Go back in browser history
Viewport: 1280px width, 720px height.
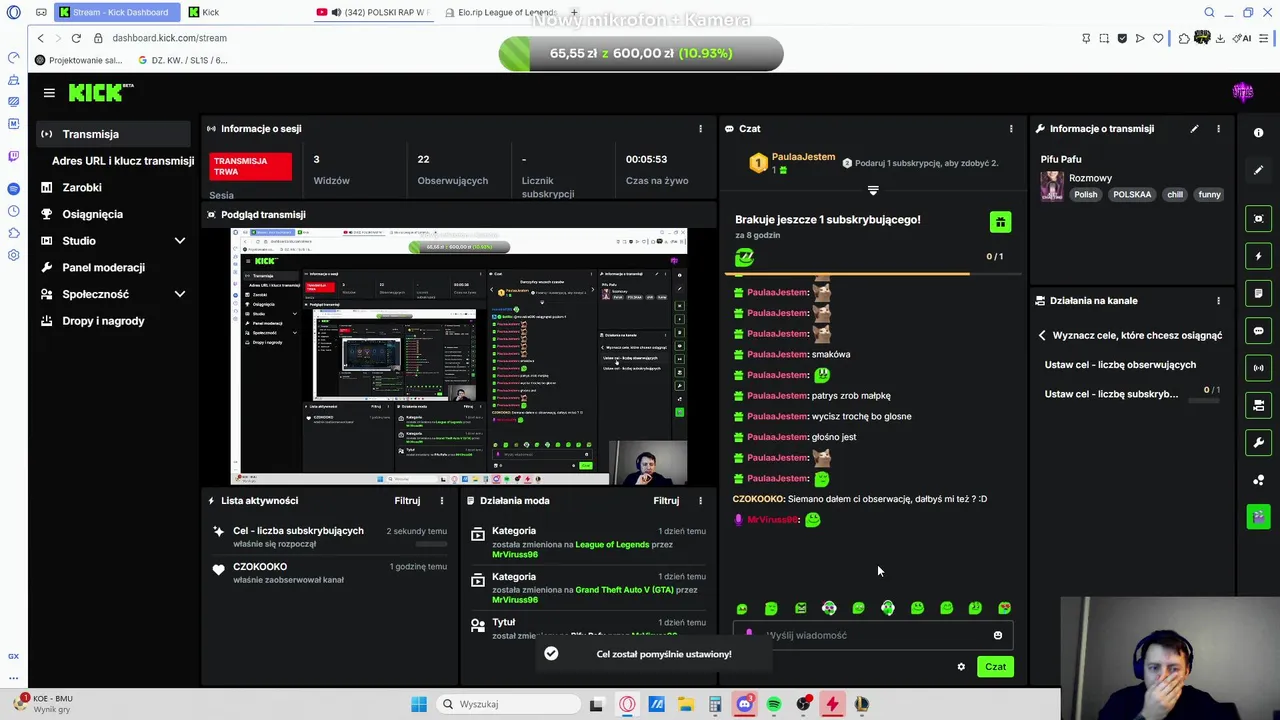click(41, 38)
